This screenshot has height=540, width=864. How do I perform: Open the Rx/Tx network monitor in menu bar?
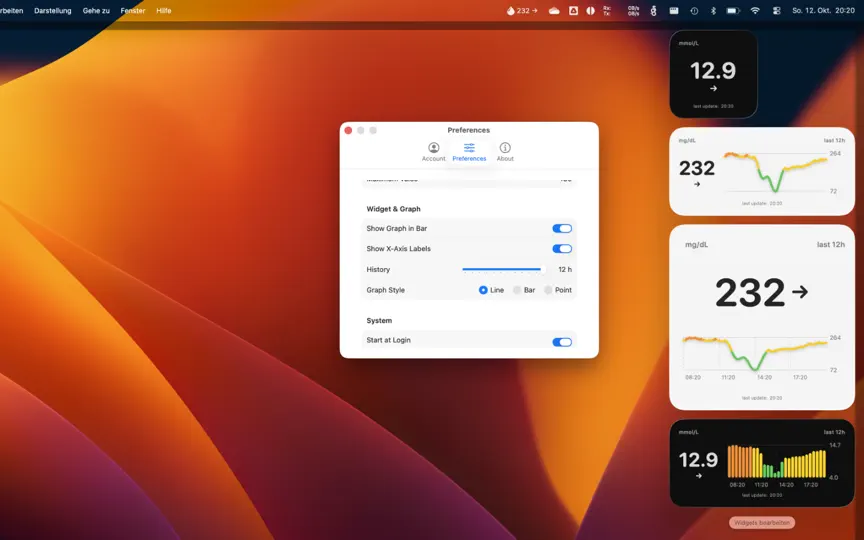point(607,10)
